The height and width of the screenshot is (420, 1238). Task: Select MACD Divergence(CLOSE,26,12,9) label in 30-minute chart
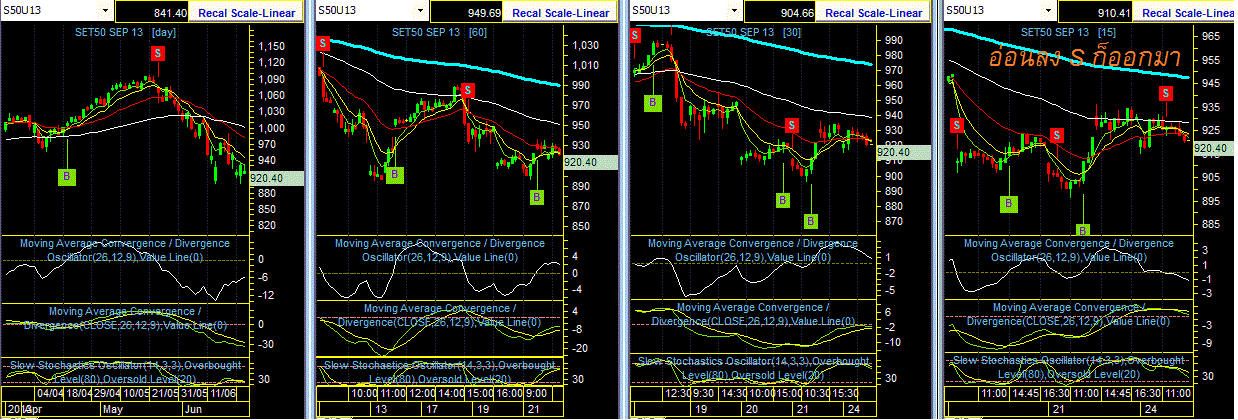click(x=753, y=315)
